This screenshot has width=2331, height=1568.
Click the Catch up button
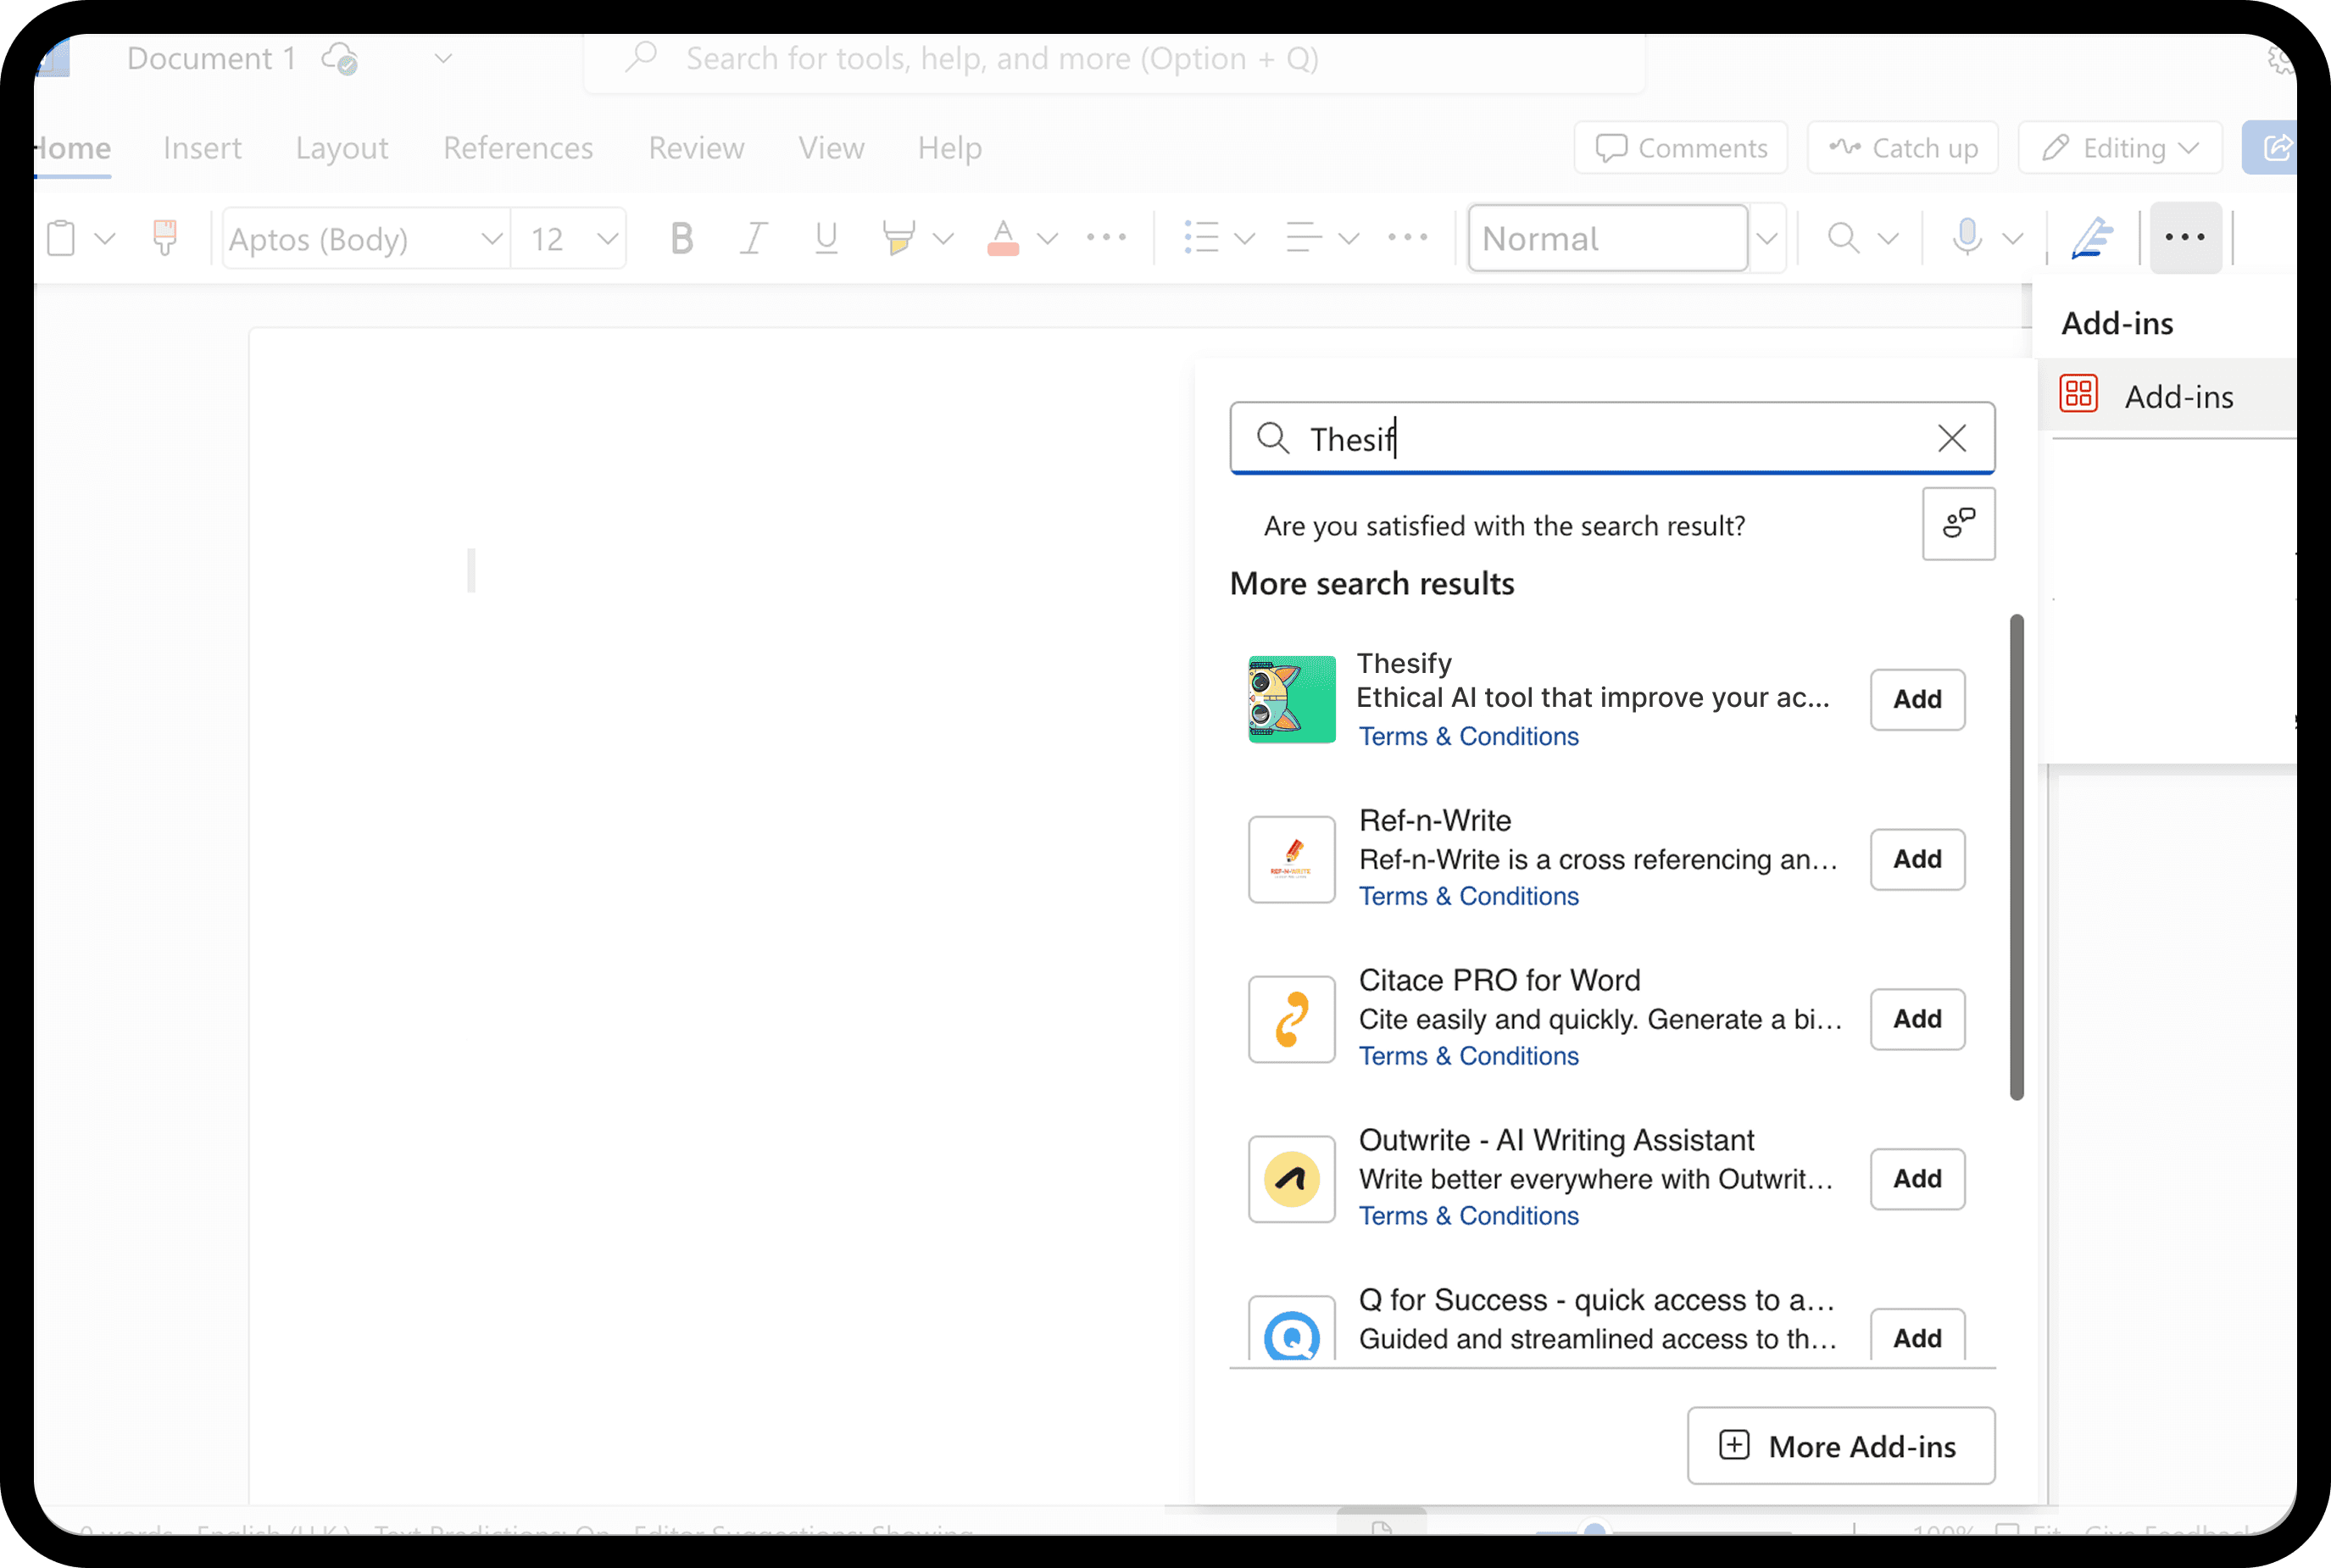pyautogui.click(x=1903, y=148)
